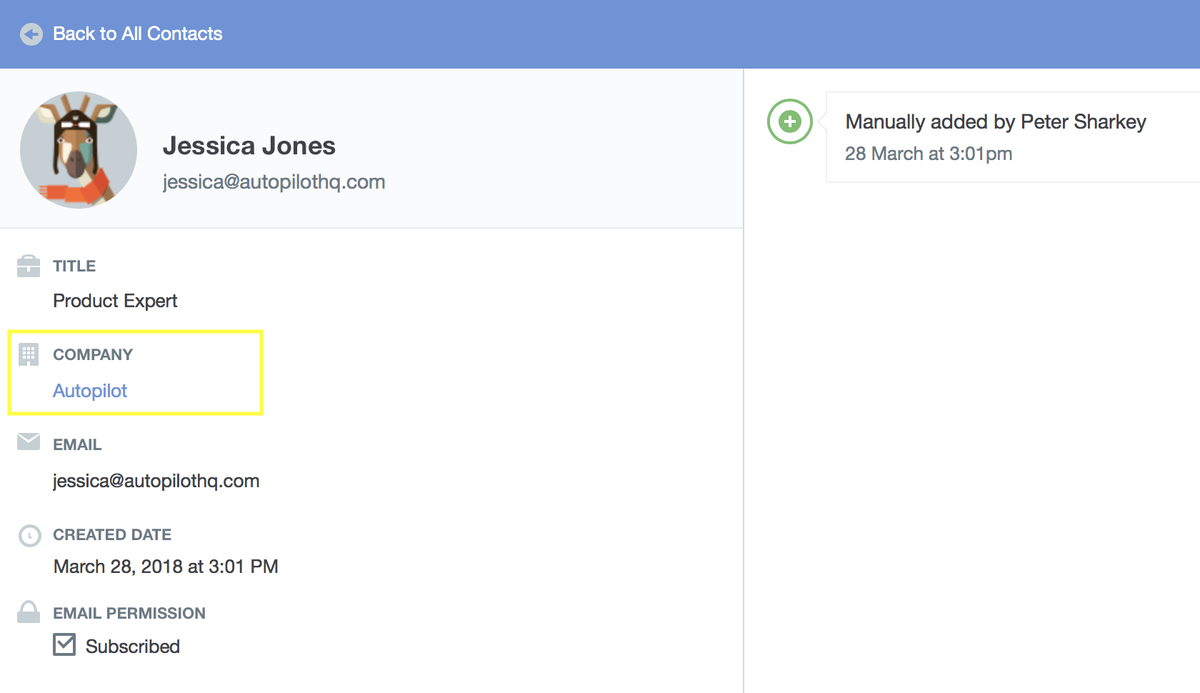Open the contact's profile avatar picture

[x=78, y=150]
